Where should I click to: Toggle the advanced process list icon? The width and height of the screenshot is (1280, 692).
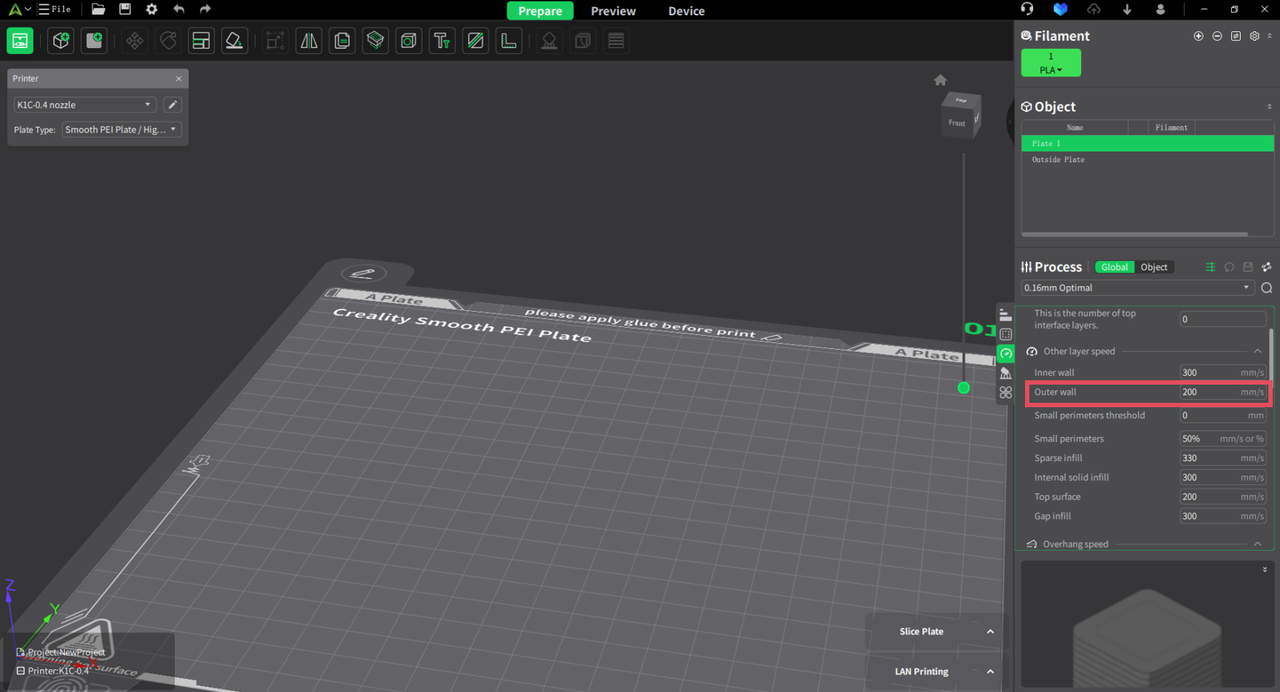coord(1210,267)
